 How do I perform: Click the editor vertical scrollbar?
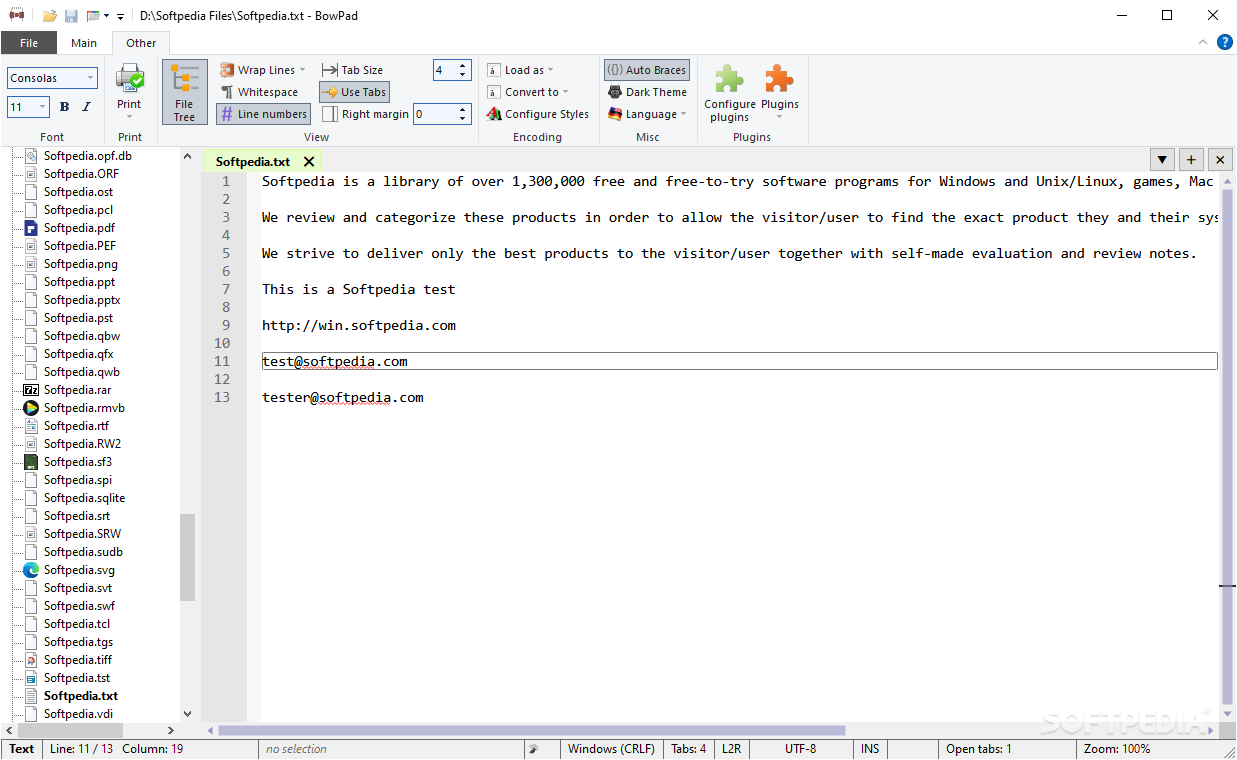(x=1227, y=445)
